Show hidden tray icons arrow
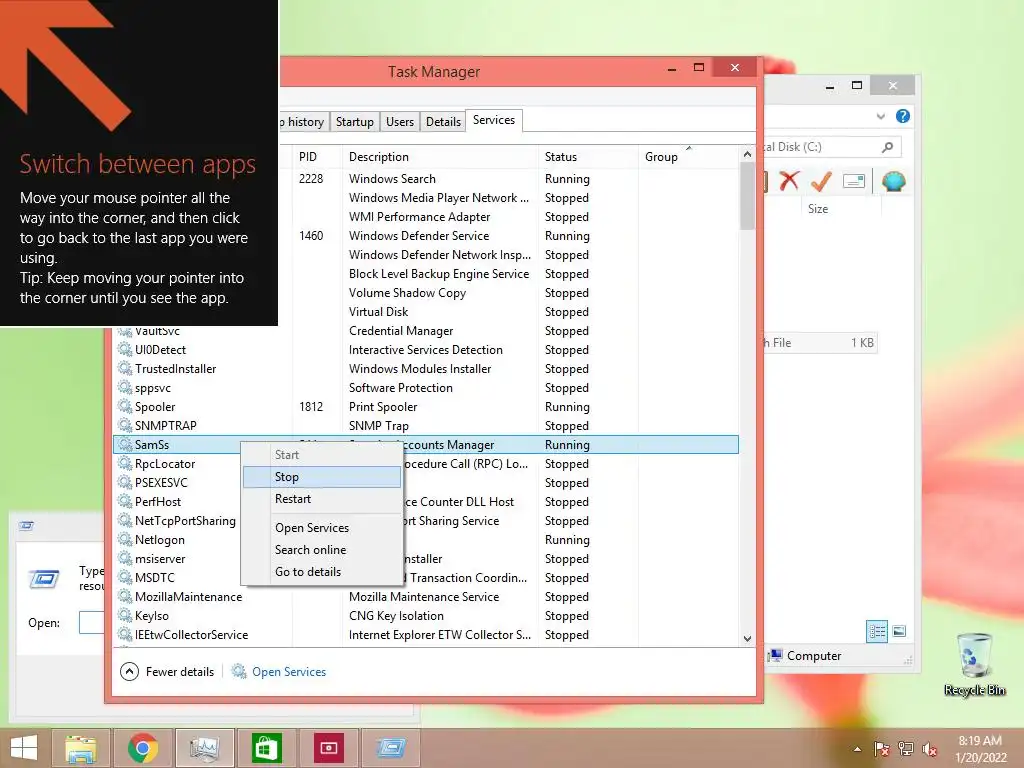Viewport: 1024px width, 768px height. coord(857,749)
